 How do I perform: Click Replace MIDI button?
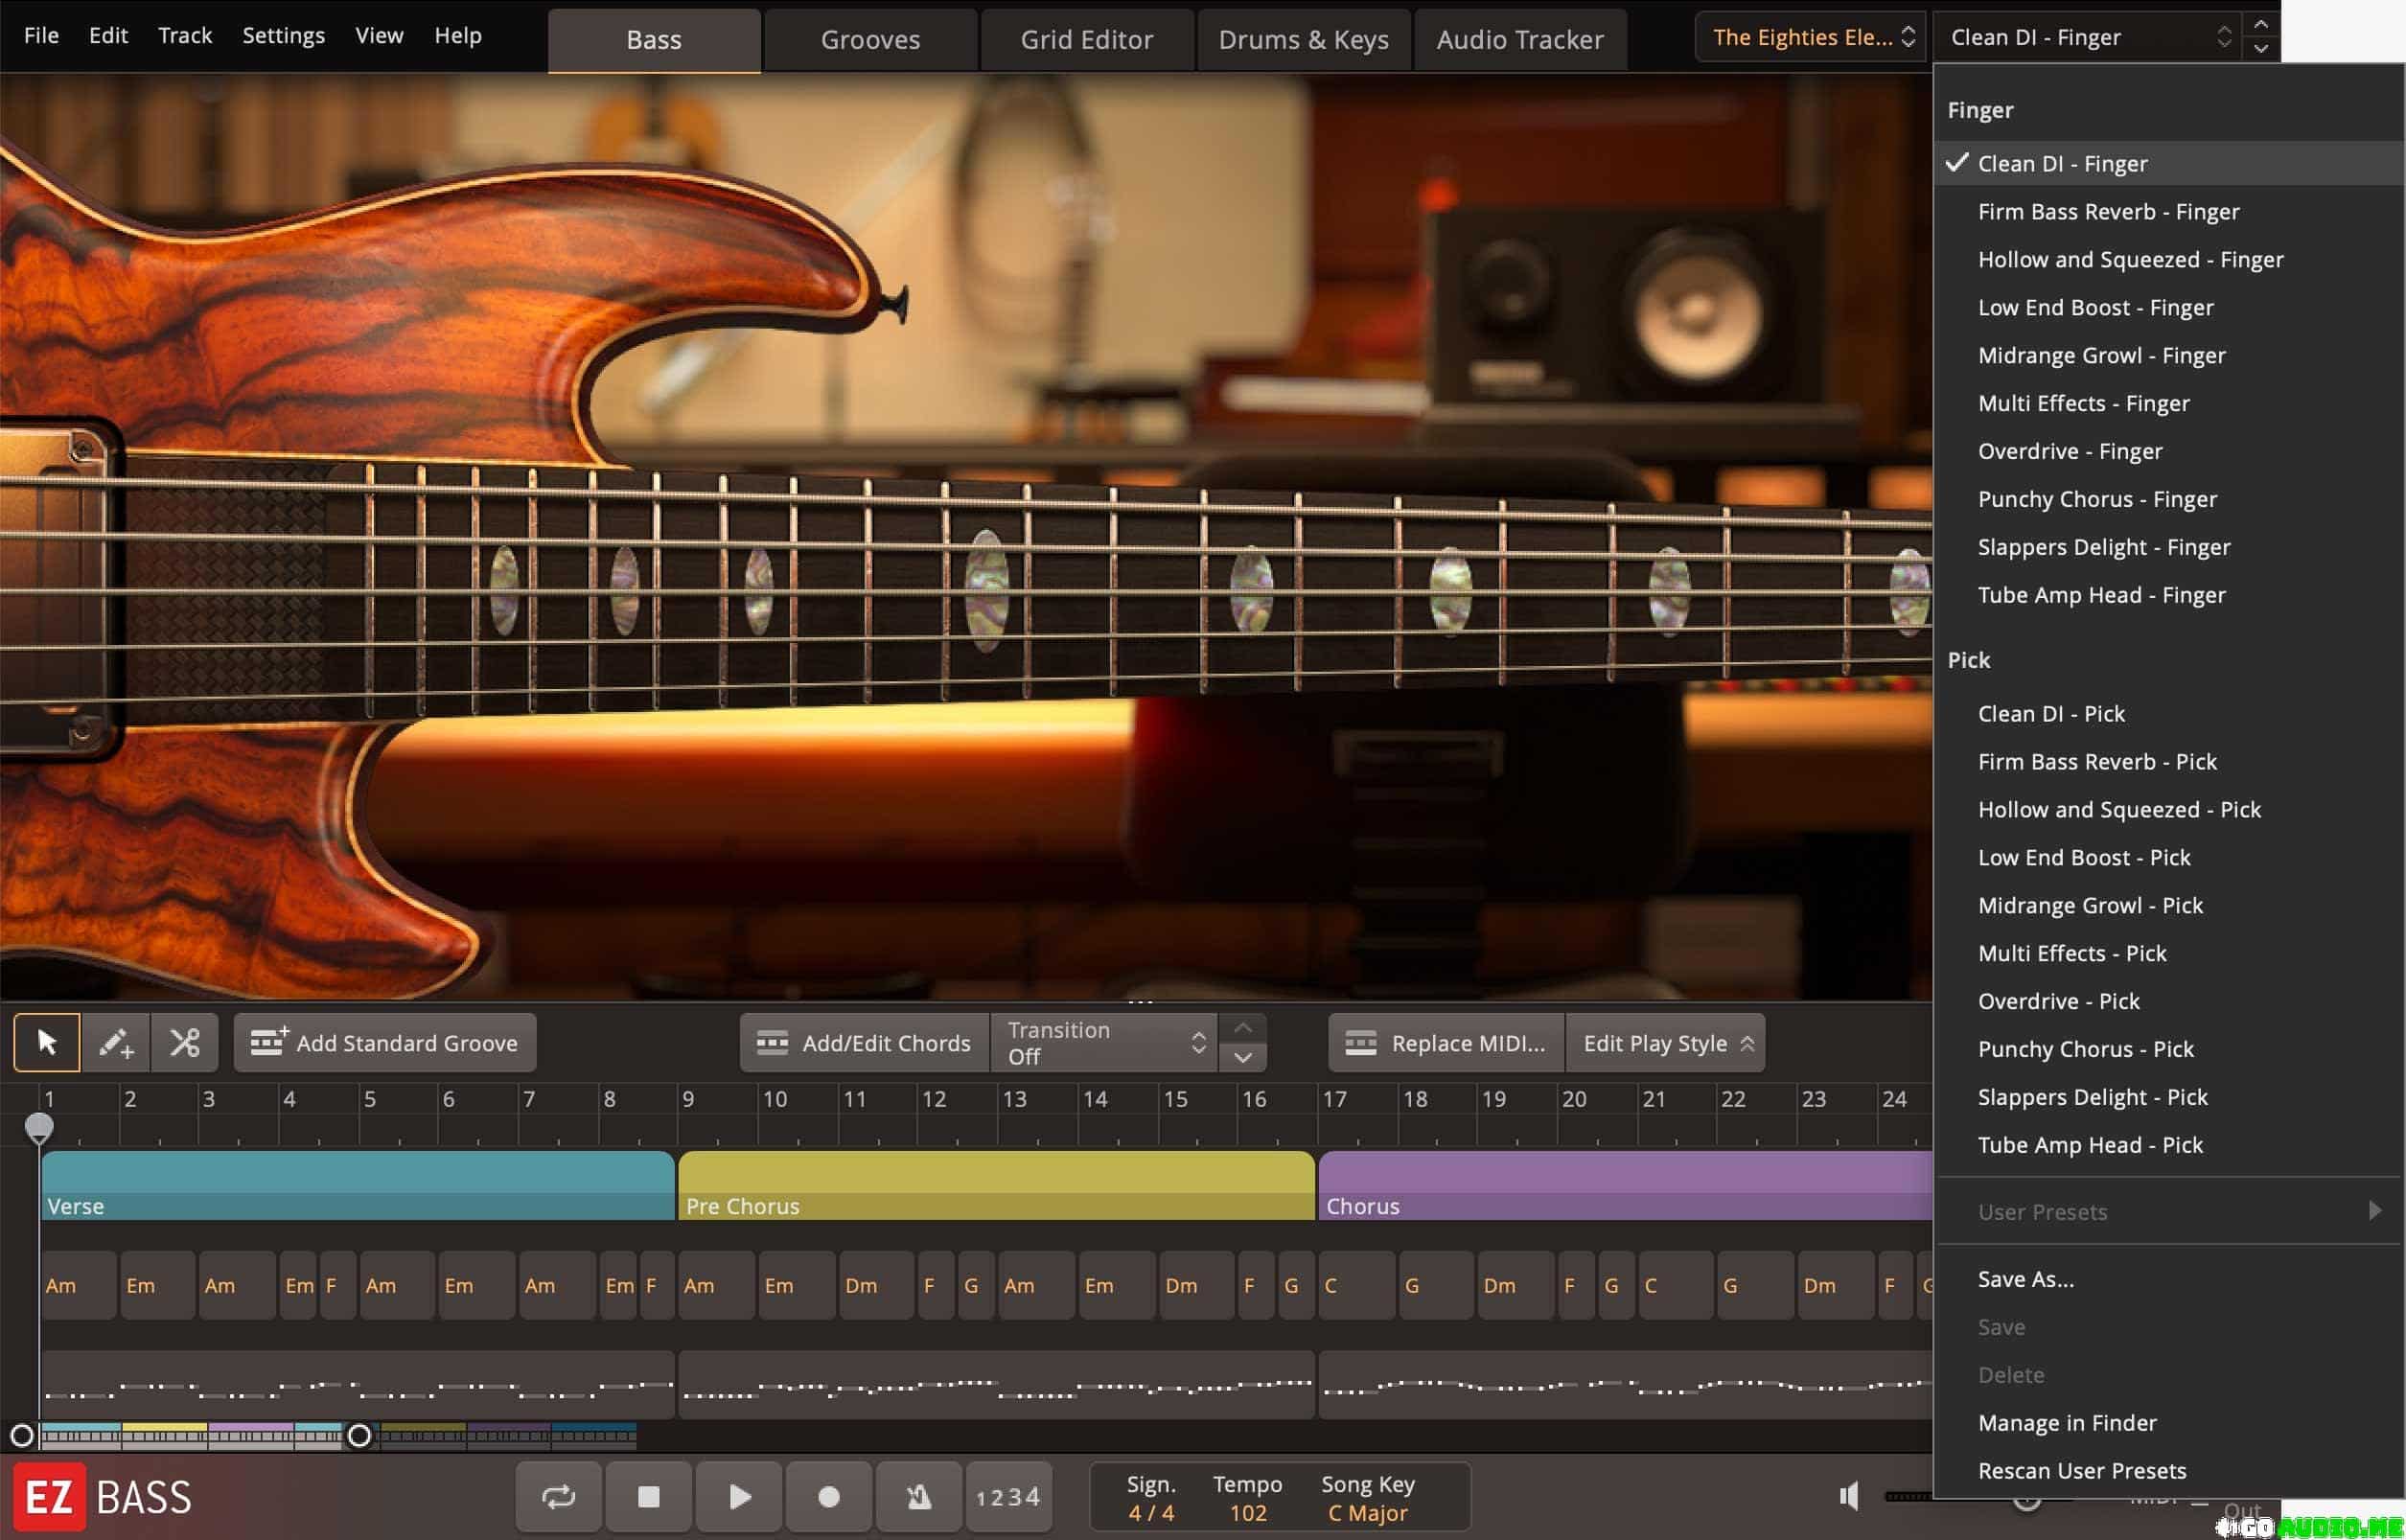point(1446,1042)
